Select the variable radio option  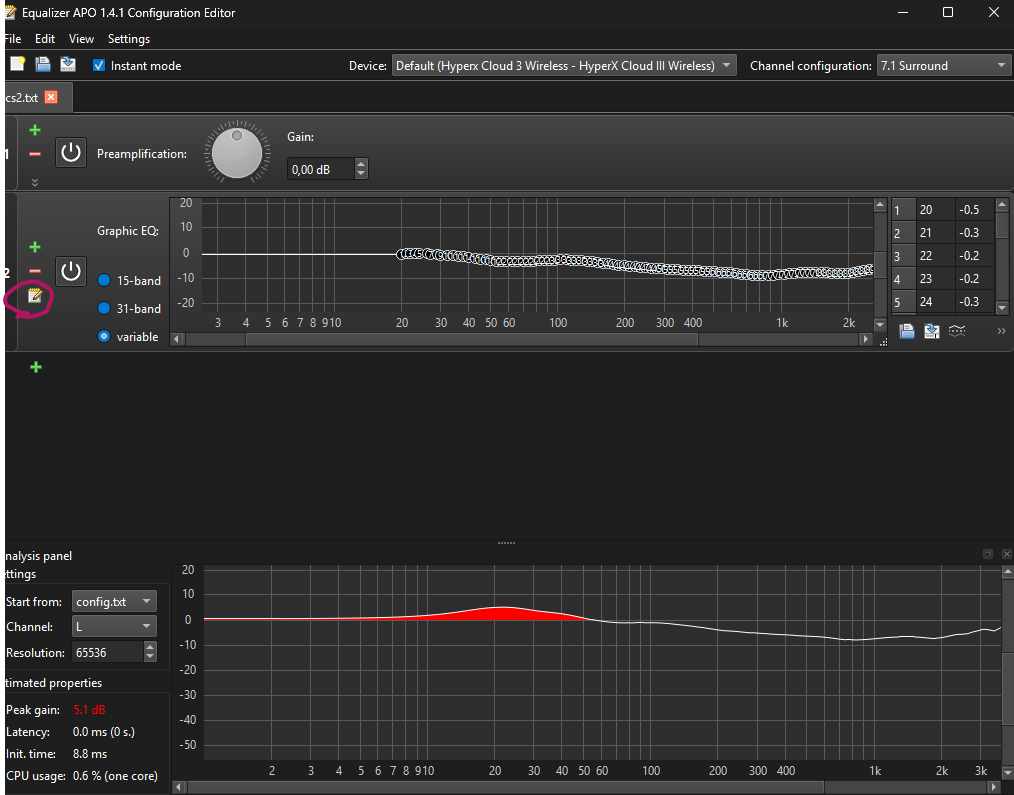tap(103, 336)
